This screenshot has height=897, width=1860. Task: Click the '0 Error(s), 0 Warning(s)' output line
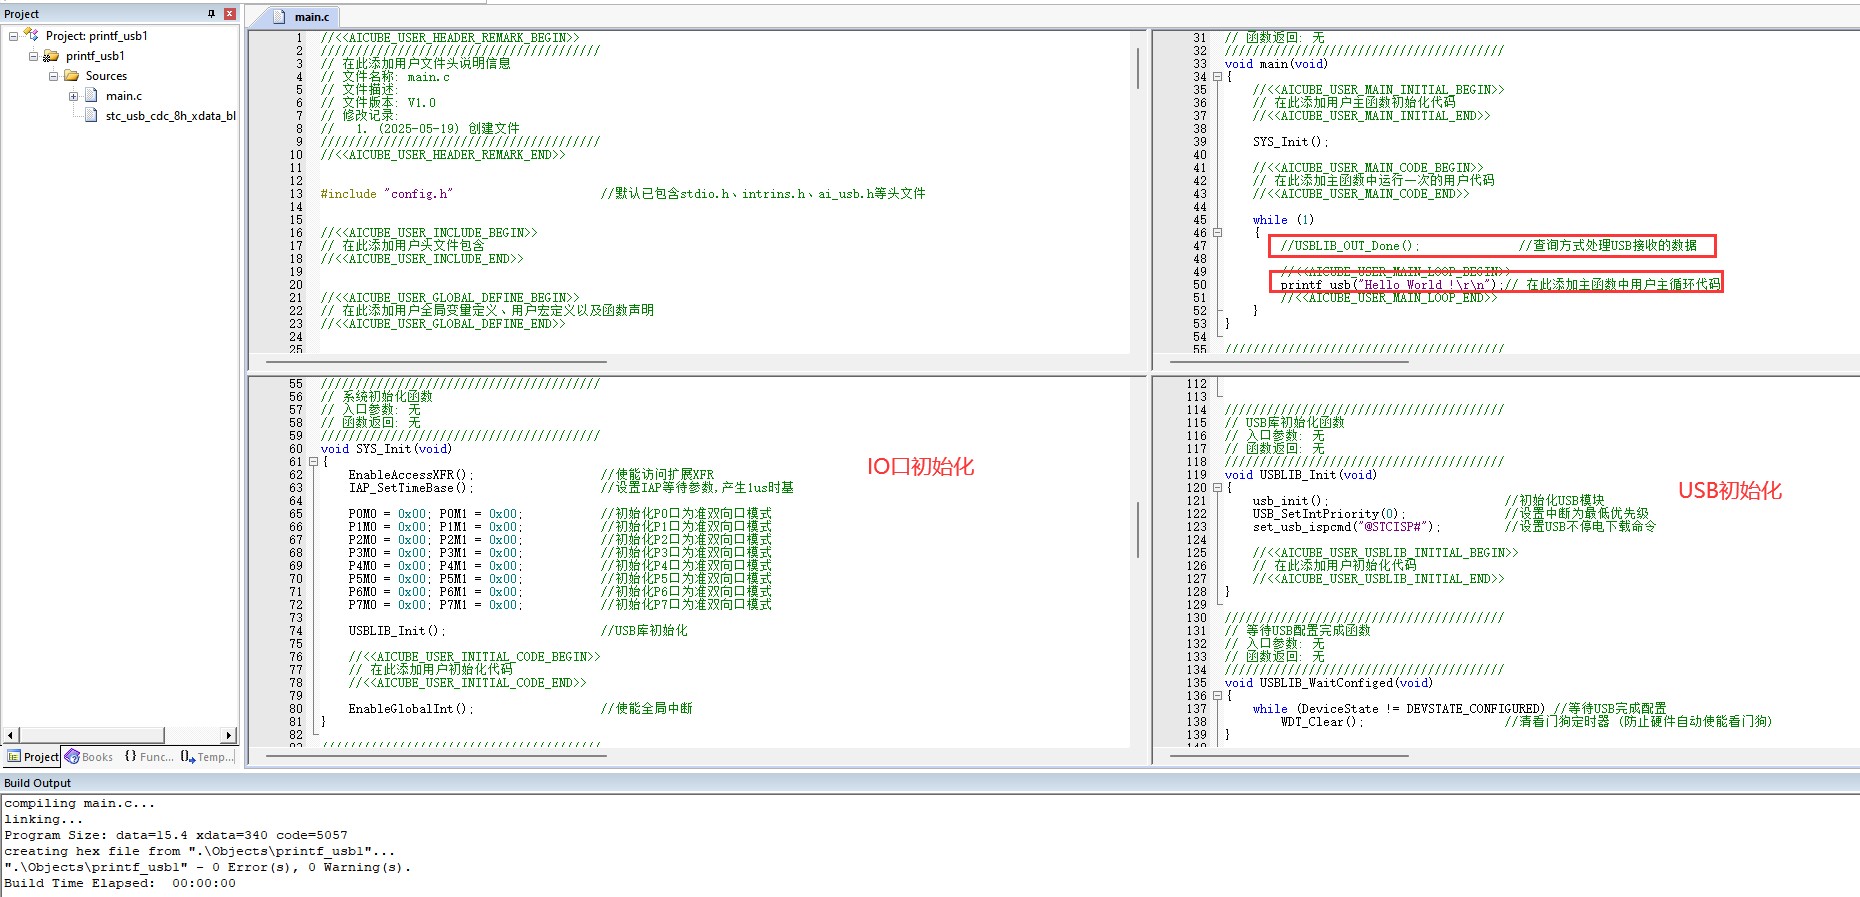[208, 867]
